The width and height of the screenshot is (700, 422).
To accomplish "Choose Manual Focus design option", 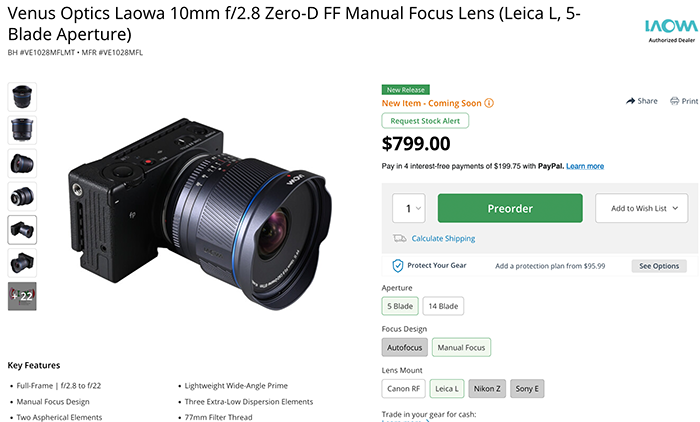I will point(462,347).
